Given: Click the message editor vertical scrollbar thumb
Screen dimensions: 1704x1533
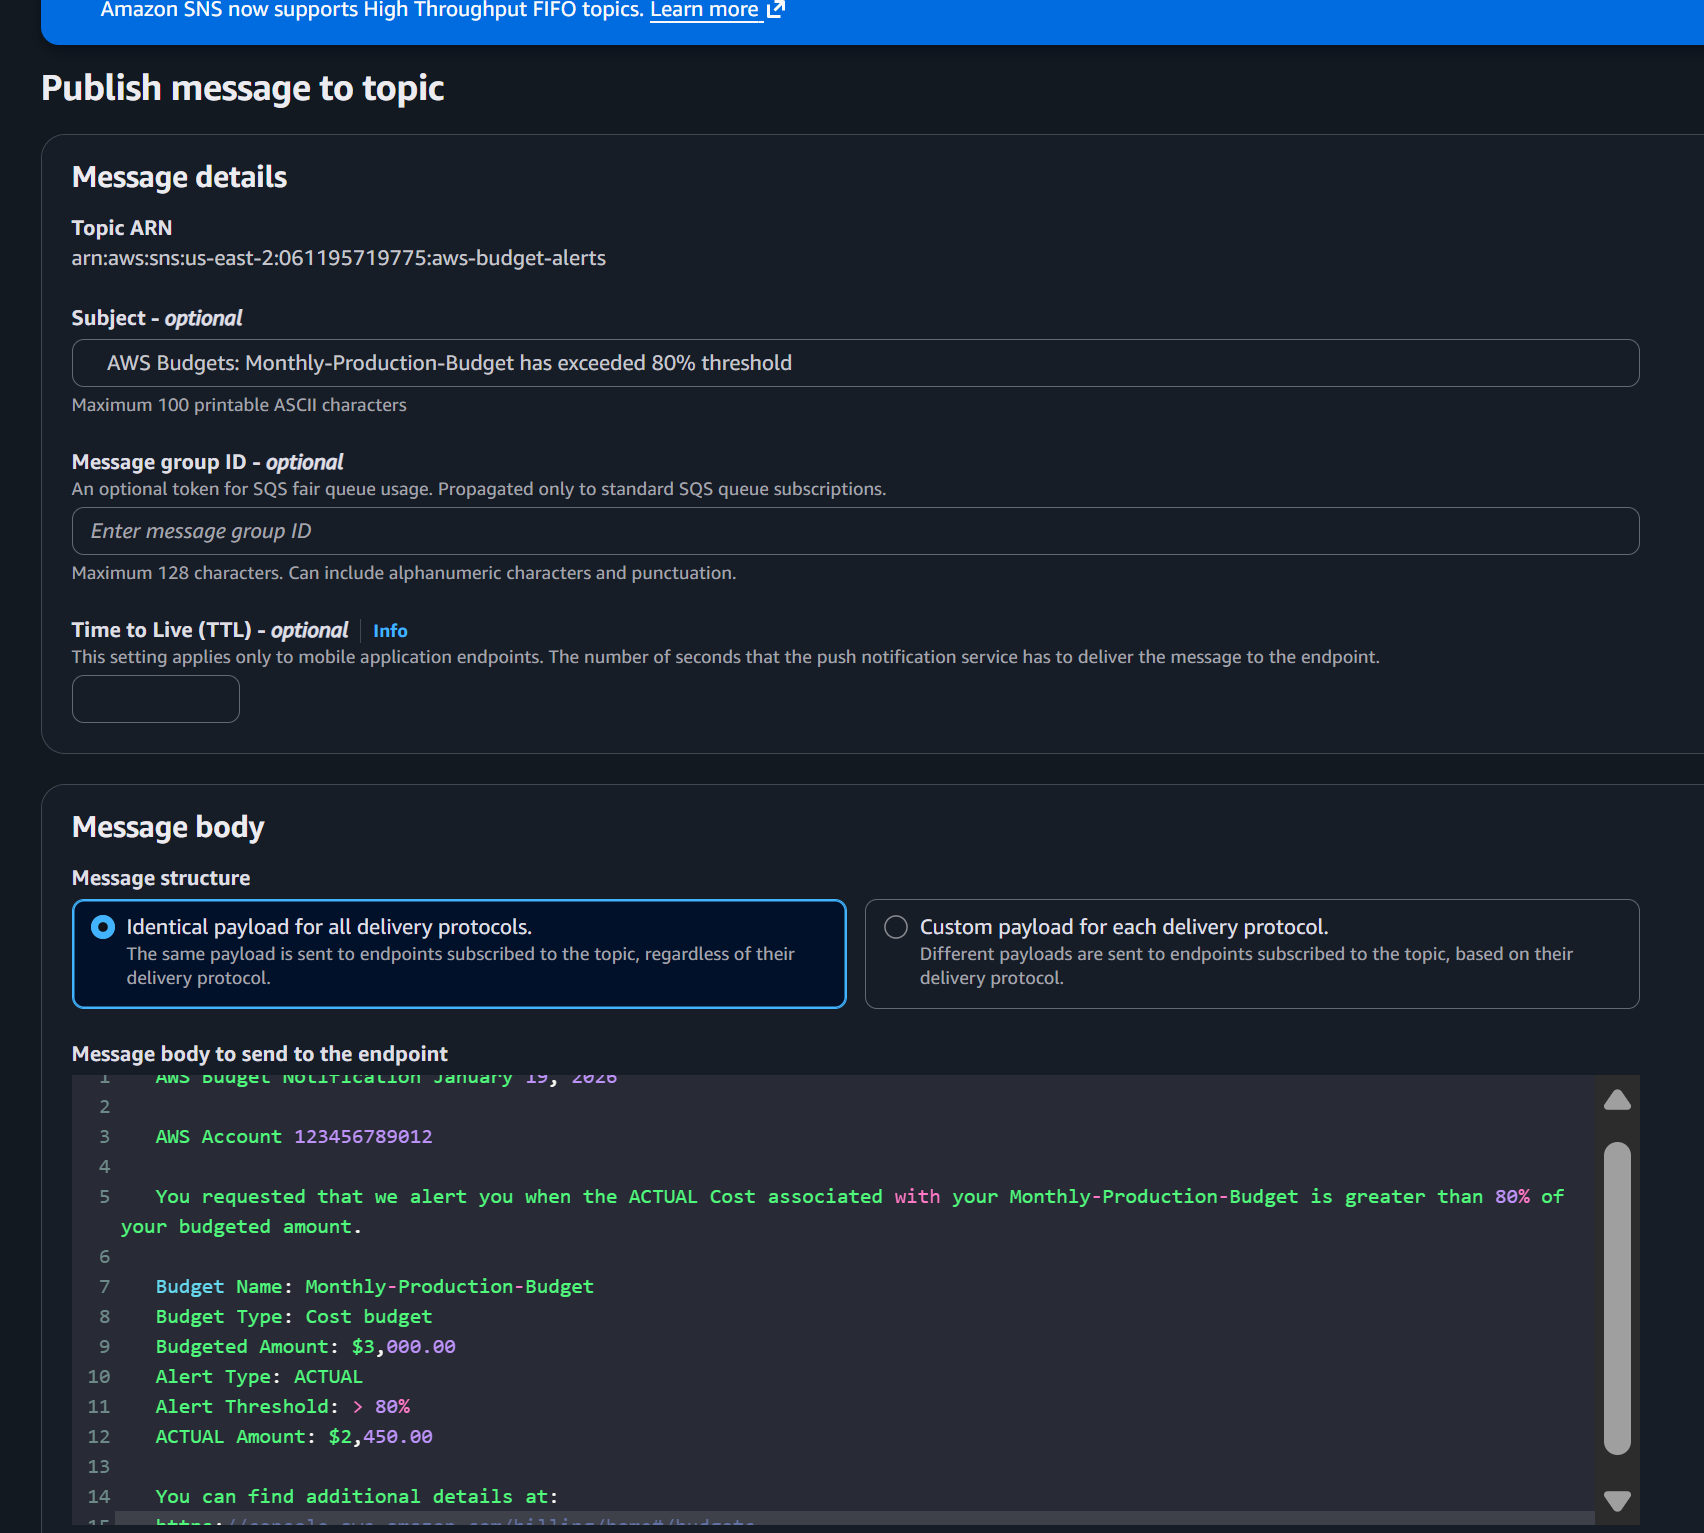Looking at the screenshot, I should tap(1617, 1298).
